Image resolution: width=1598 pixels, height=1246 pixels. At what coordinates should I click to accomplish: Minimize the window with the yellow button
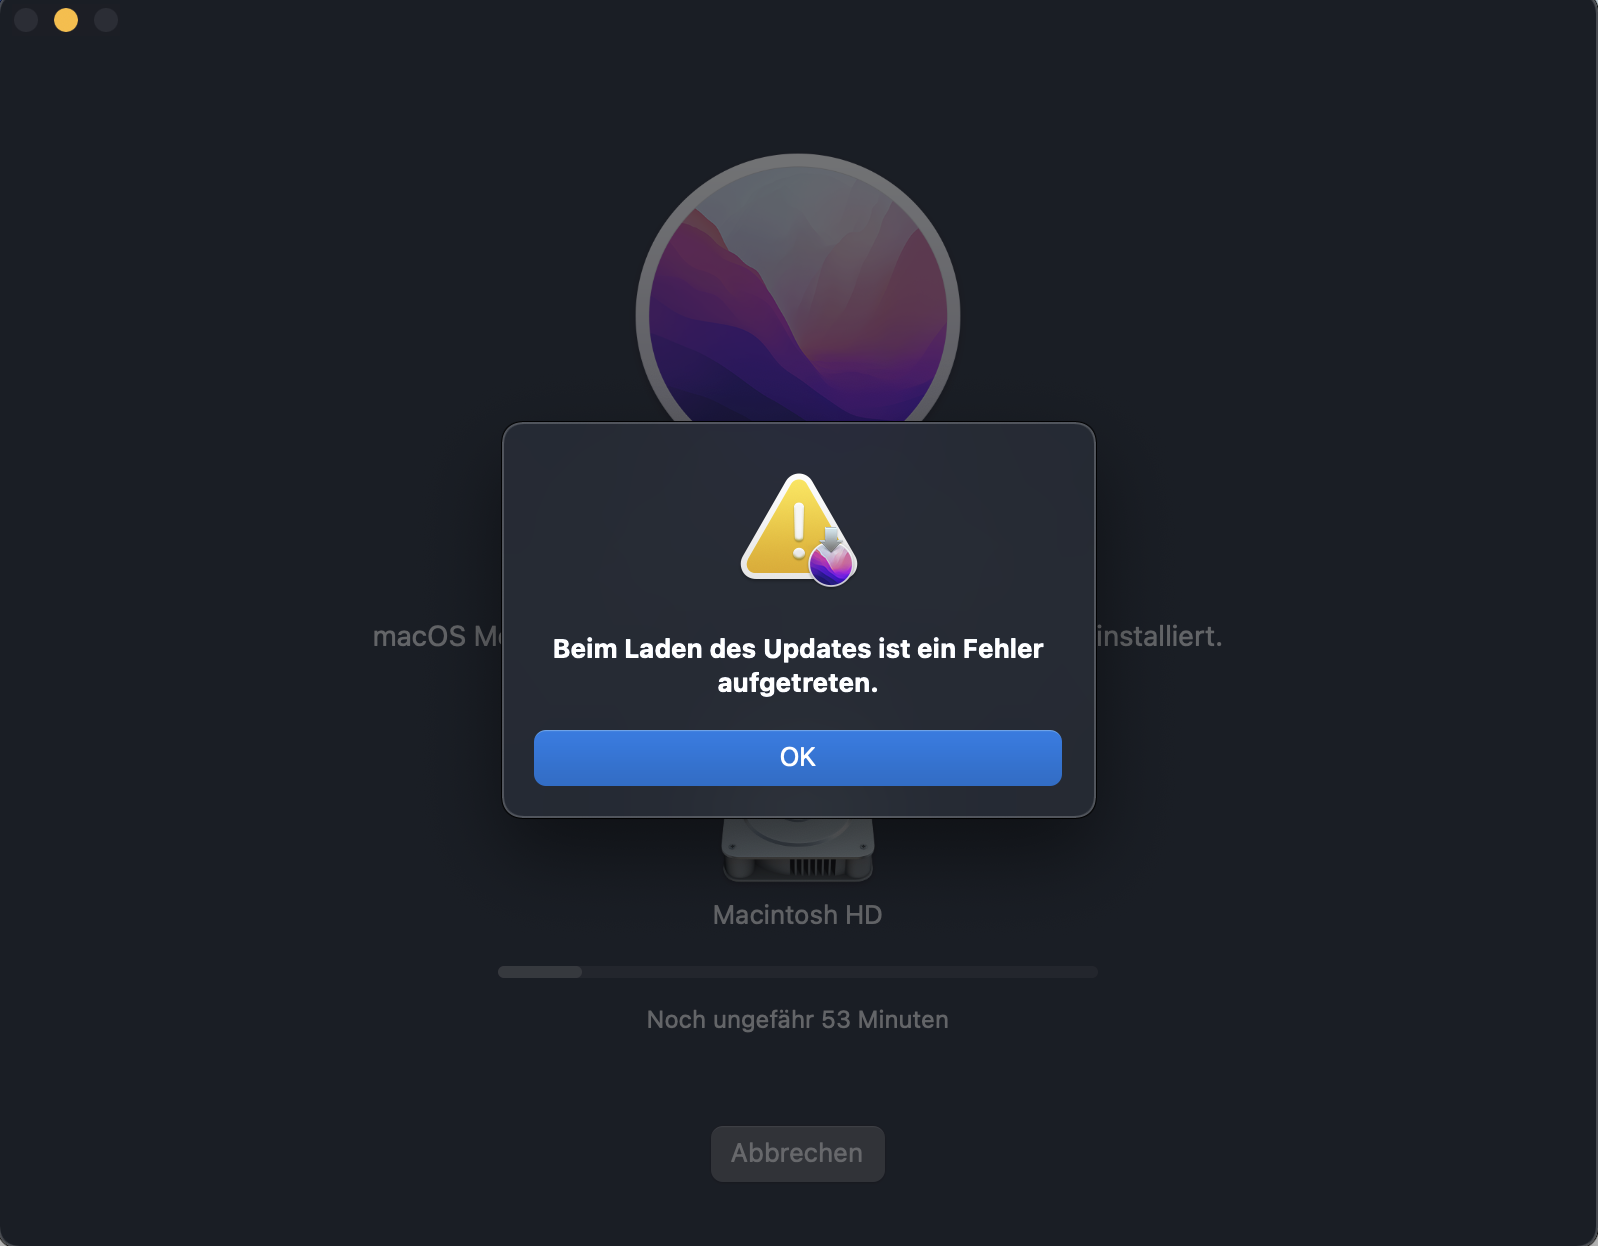66,20
